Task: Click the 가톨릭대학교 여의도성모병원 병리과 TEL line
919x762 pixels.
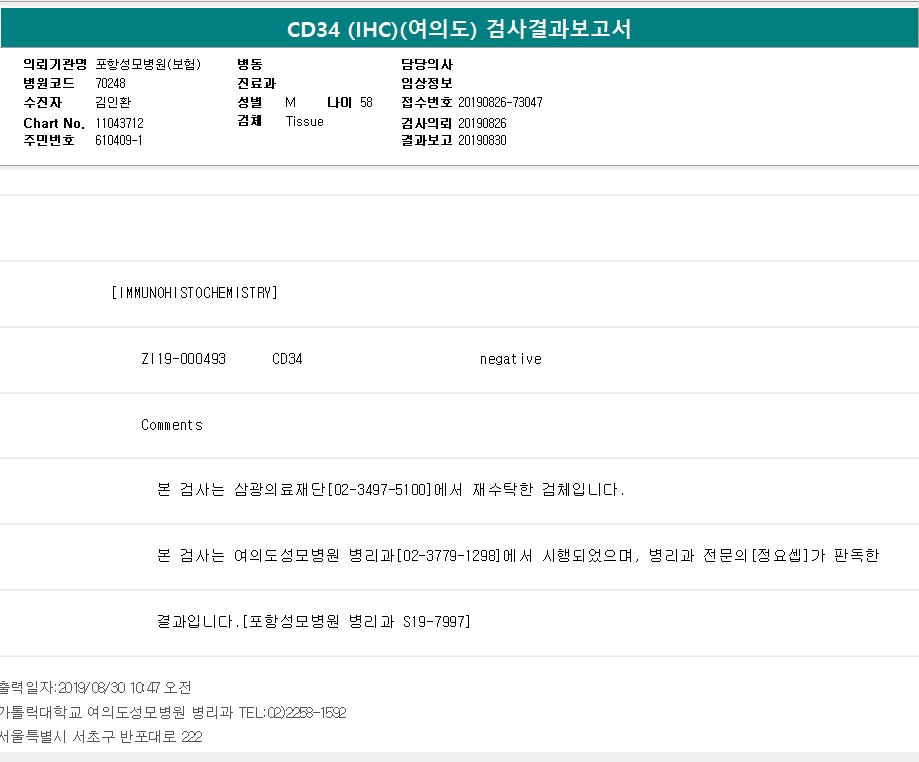Action: [173, 713]
